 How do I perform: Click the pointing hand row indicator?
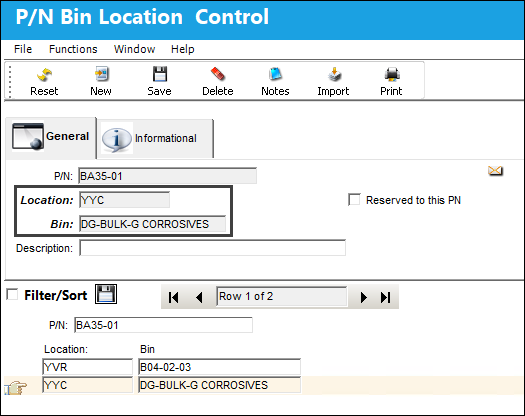tap(16, 388)
